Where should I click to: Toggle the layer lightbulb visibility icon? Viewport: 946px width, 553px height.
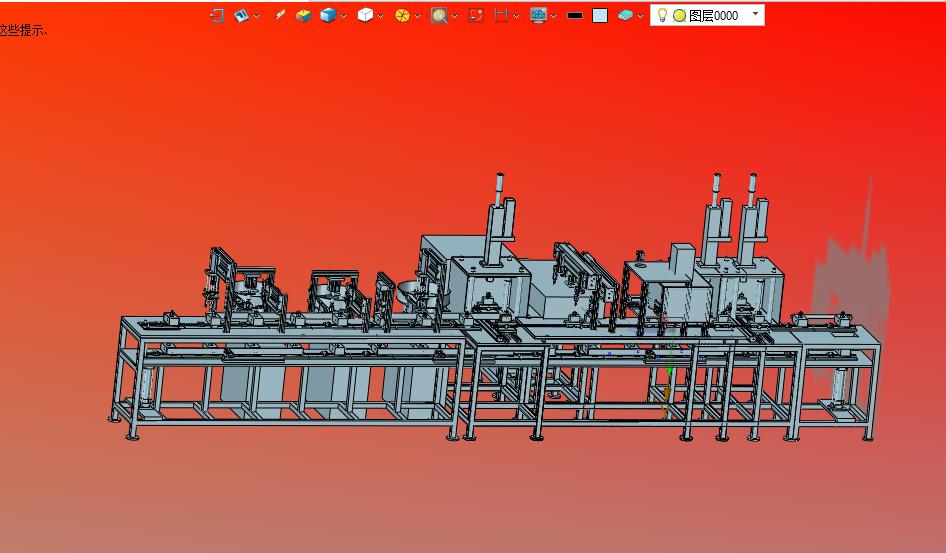(x=662, y=15)
